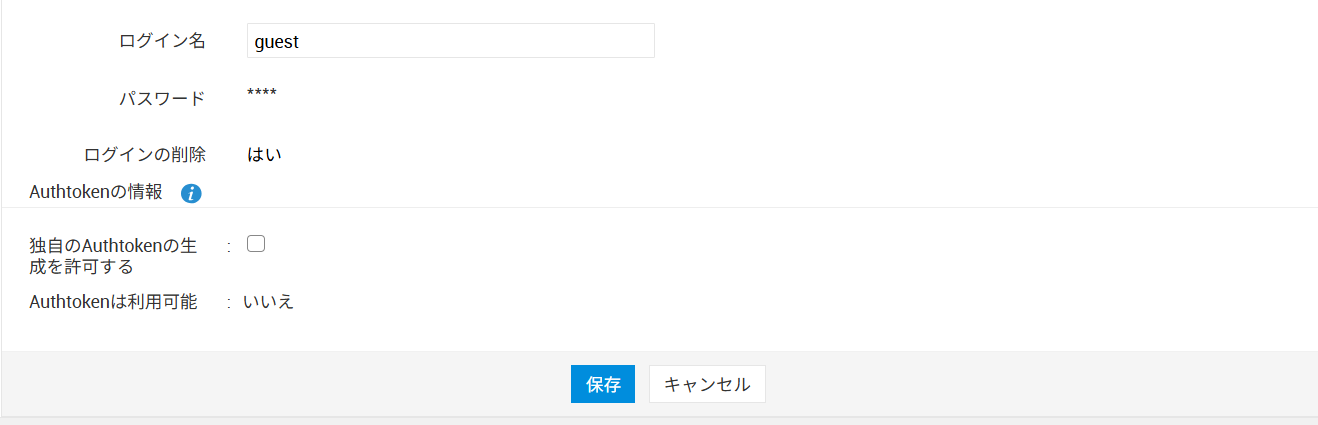
Task: Click the ログイン名 label
Action: [x=162, y=41]
